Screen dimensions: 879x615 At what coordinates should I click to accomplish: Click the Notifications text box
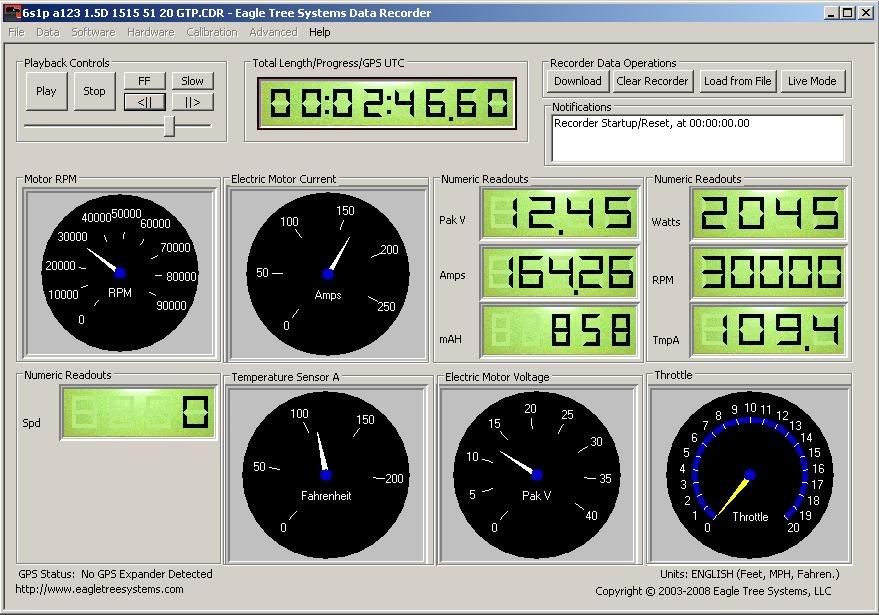coord(698,137)
